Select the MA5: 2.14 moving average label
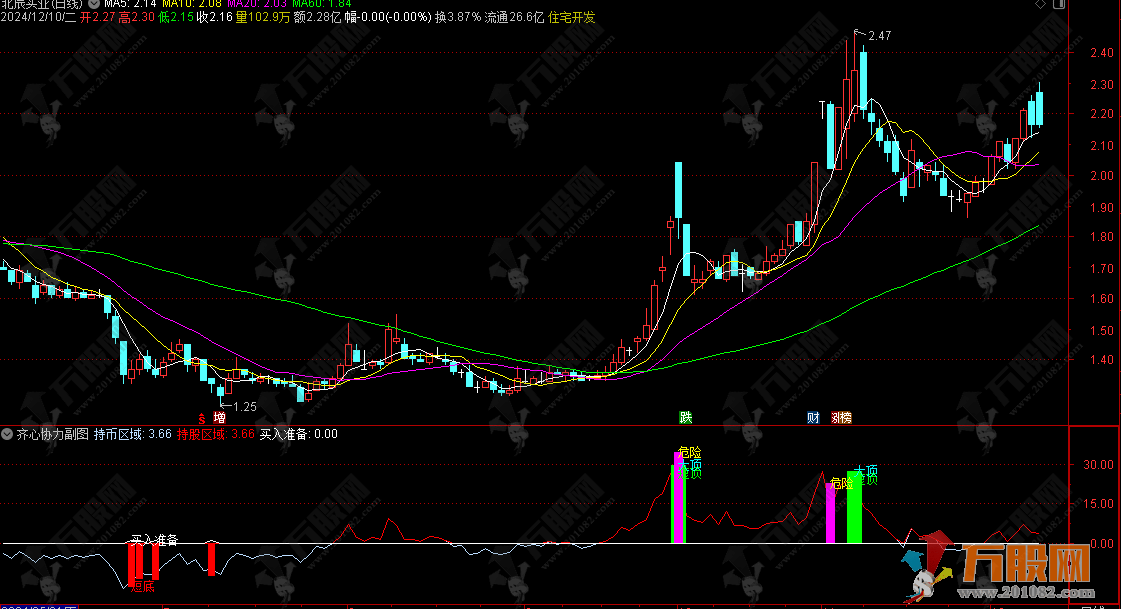 (130, 4)
